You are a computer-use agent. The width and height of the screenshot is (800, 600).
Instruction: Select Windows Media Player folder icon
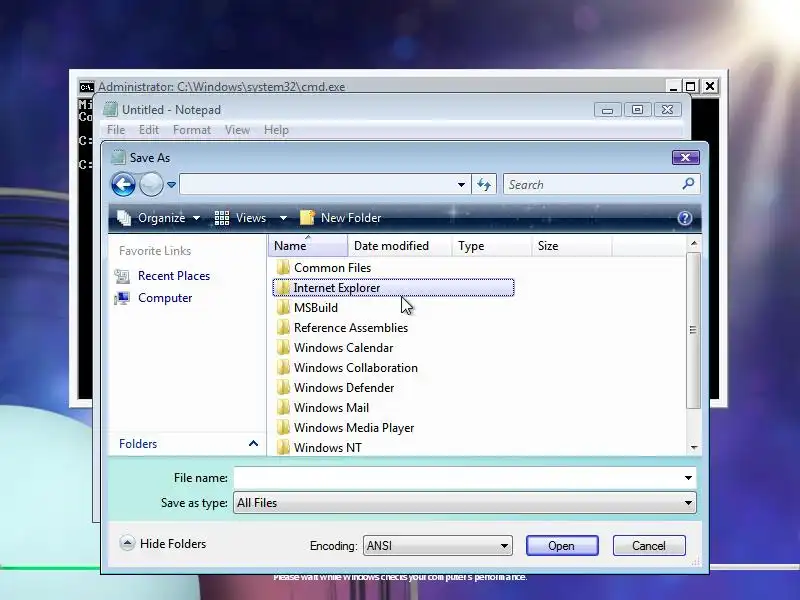tap(283, 428)
